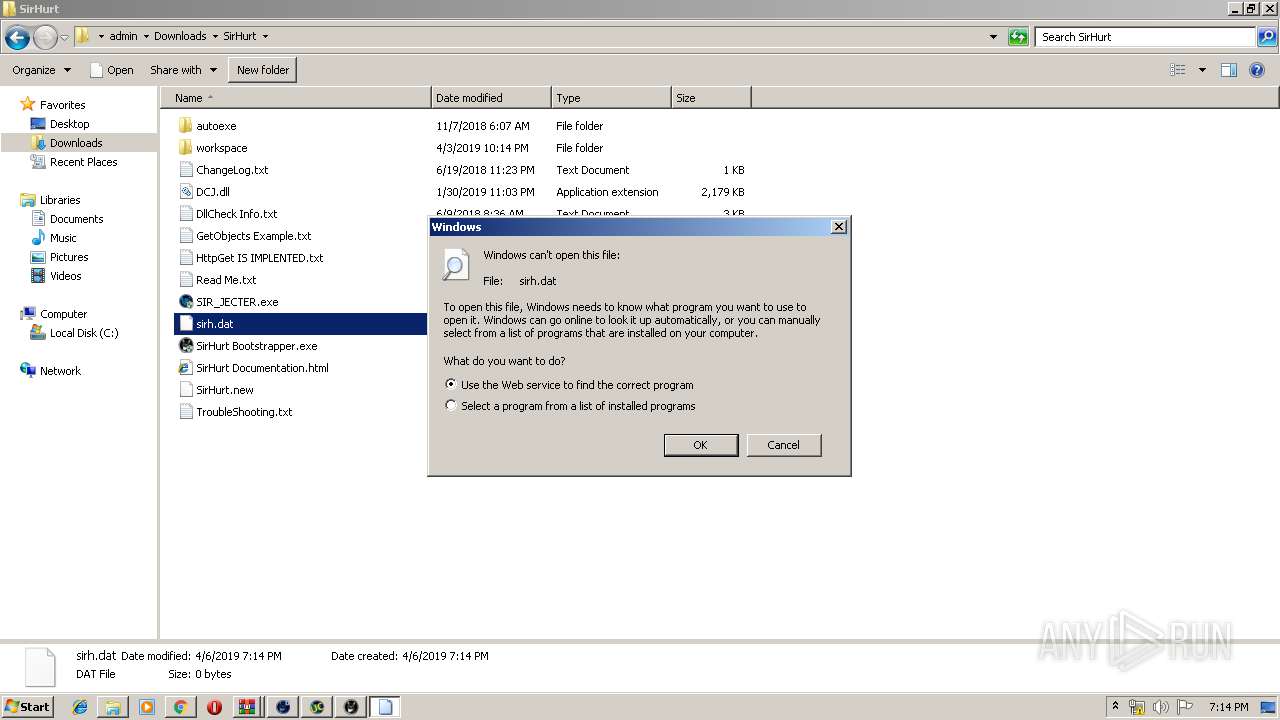
Task: Click the search magnifier icon
Action: (1266, 37)
